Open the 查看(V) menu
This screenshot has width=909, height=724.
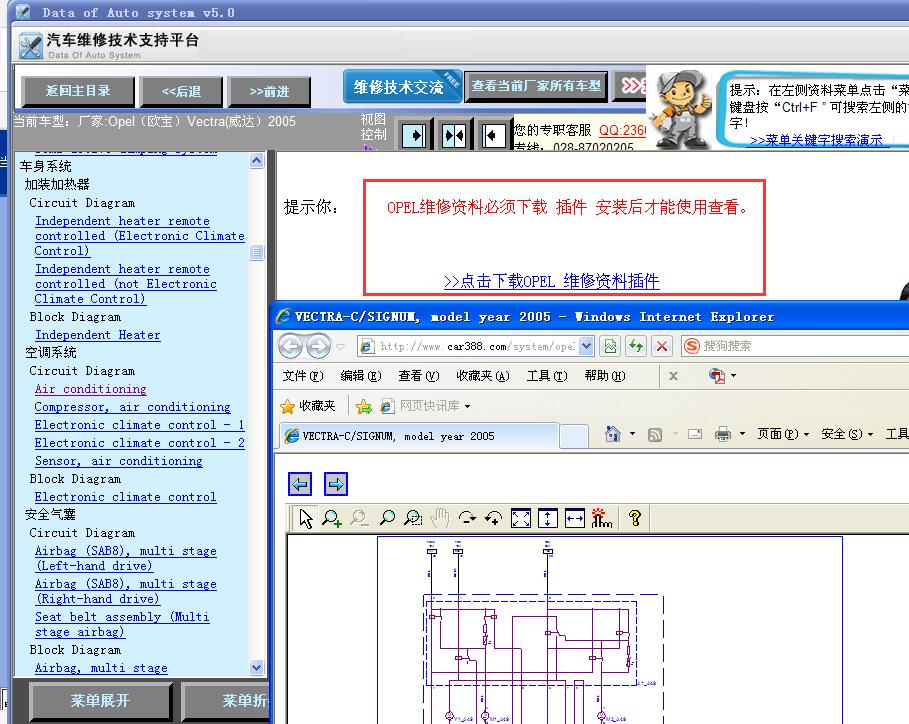419,376
